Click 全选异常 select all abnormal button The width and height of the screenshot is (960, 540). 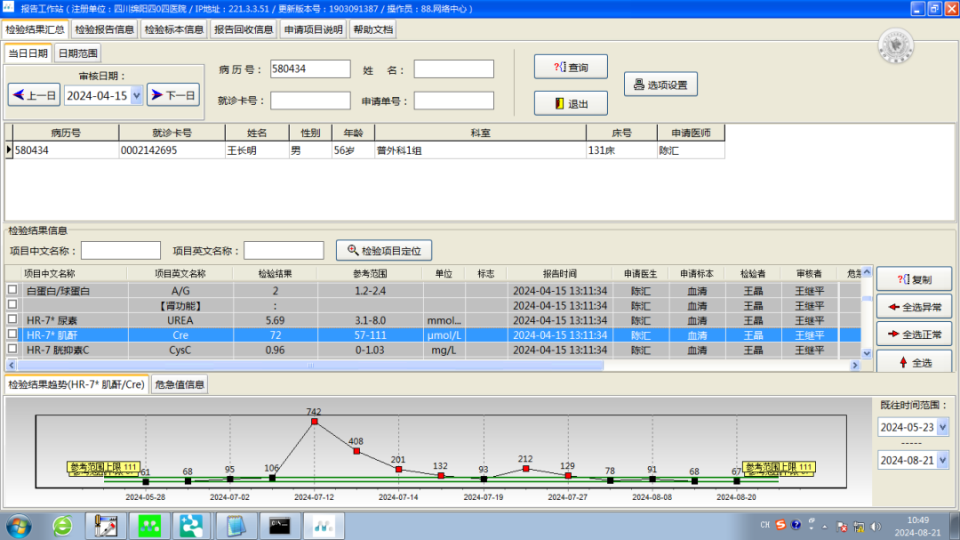tap(914, 307)
